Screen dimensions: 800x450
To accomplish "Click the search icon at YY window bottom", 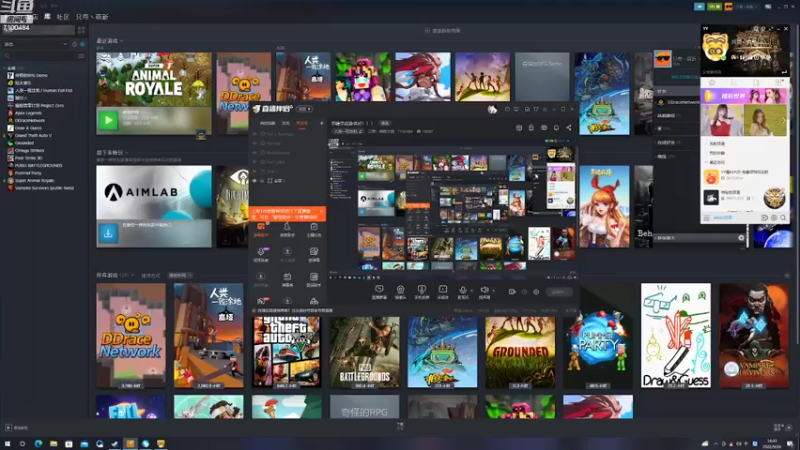I will tap(783, 218).
